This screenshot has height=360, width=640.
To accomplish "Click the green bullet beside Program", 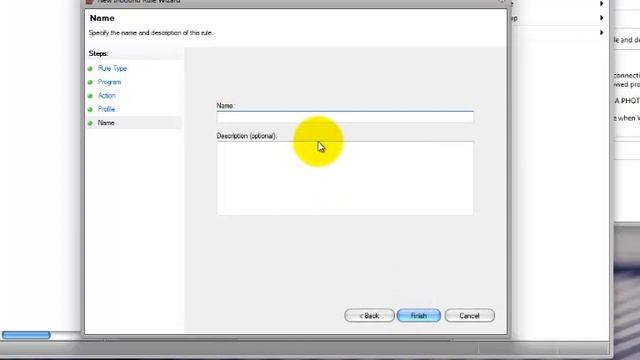I will point(90,82).
